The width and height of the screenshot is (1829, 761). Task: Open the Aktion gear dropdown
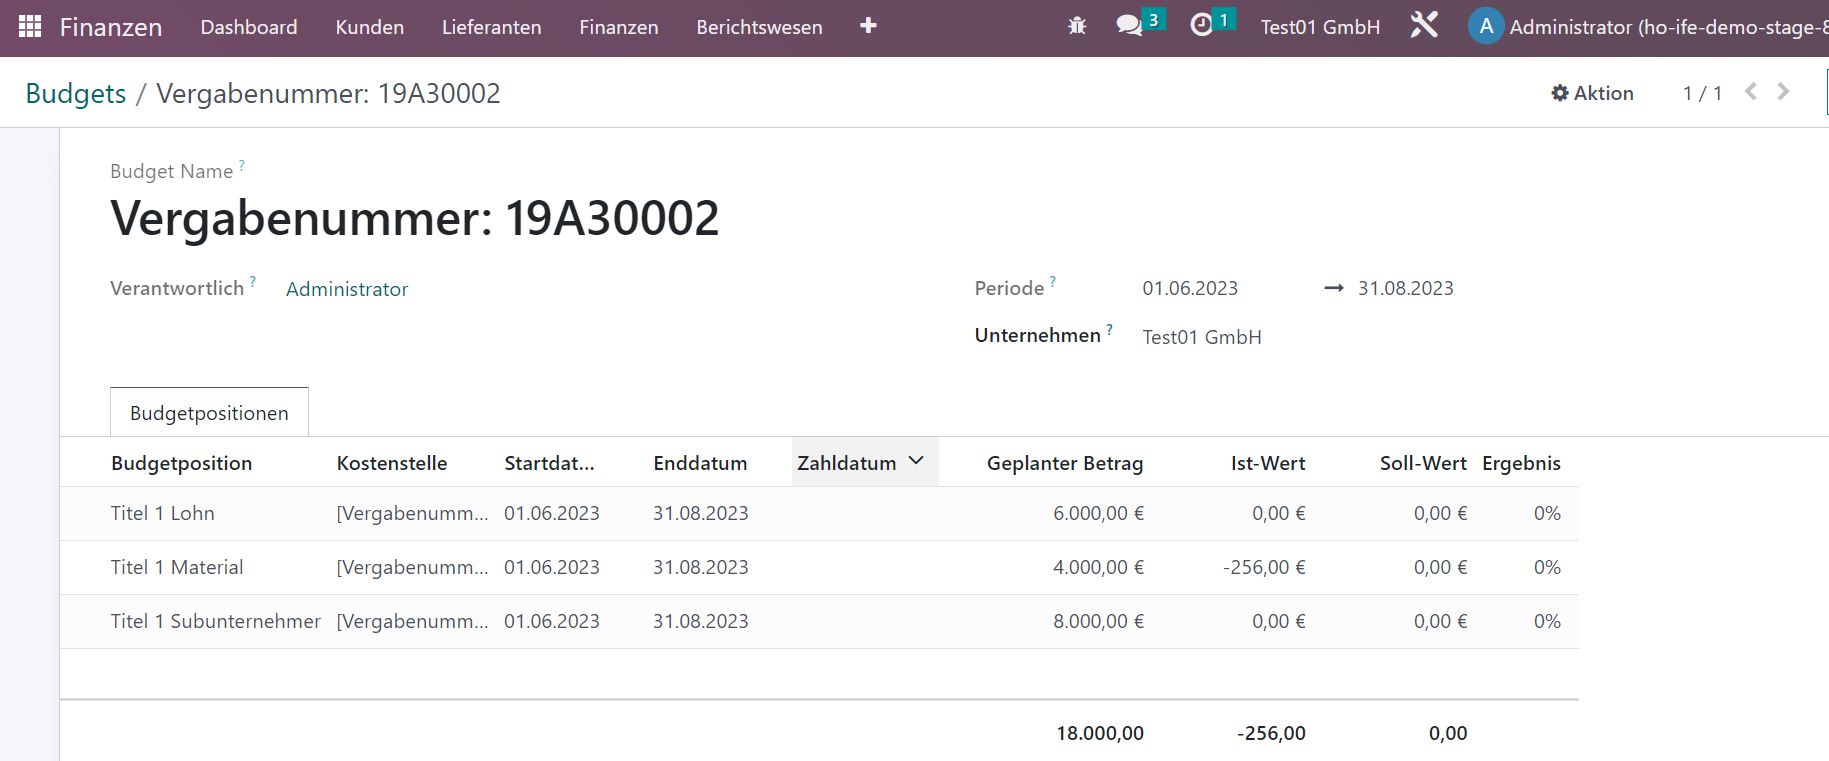coord(1592,93)
